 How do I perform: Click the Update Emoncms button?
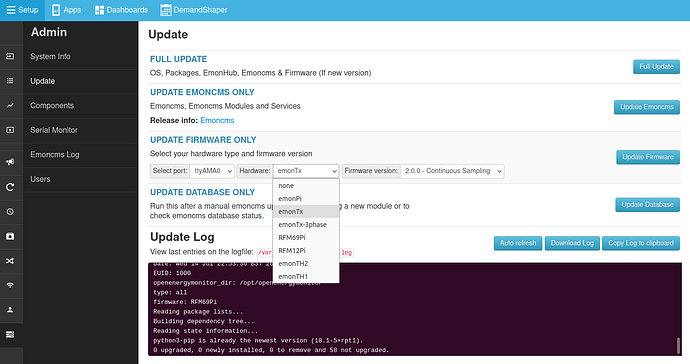(646, 107)
